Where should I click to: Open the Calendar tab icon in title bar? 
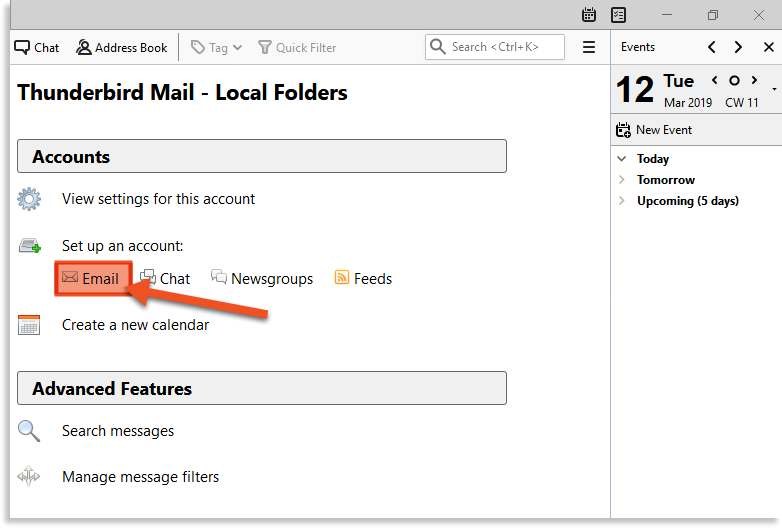(589, 15)
